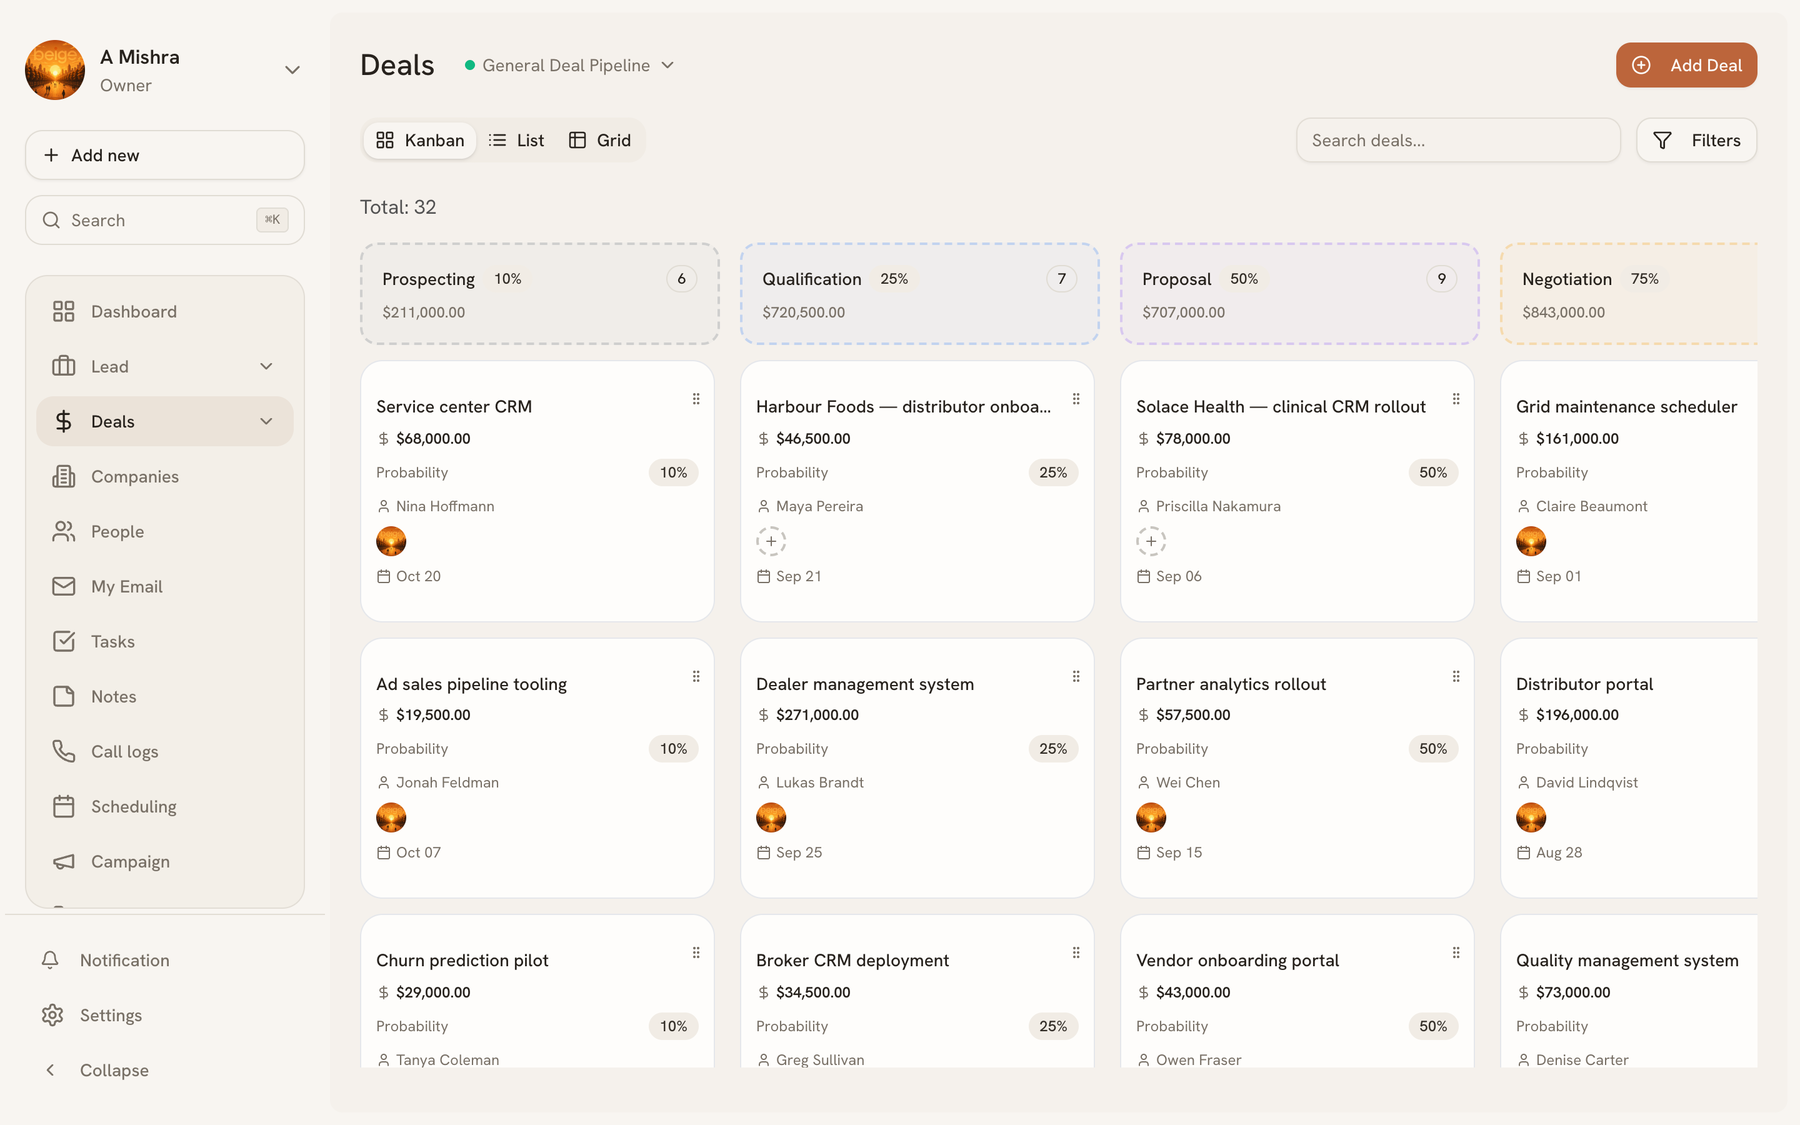Open the Dashboard sidebar item
The width and height of the screenshot is (1800, 1125).
click(x=165, y=311)
